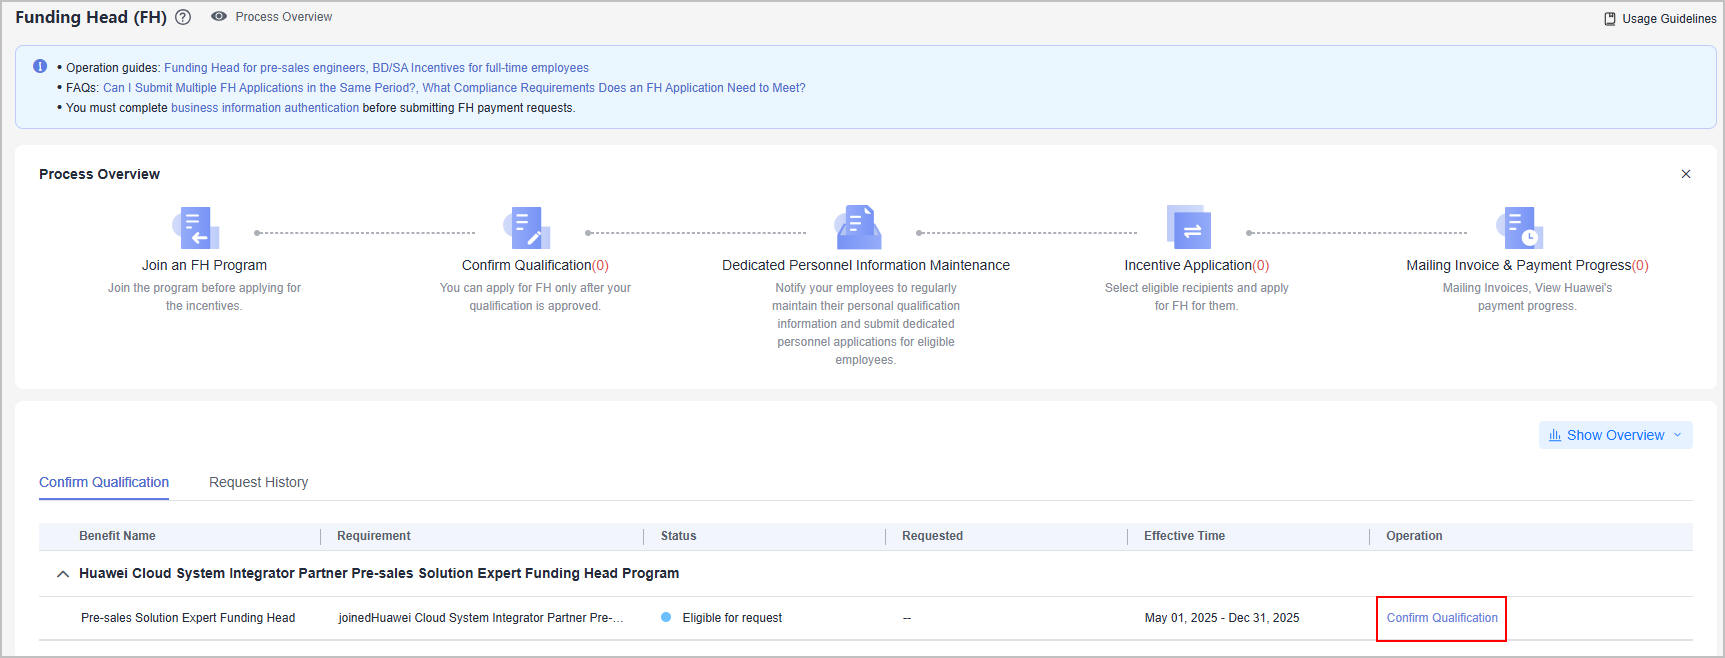
Task: Click the Join an FH Program icon
Action: [x=197, y=228]
